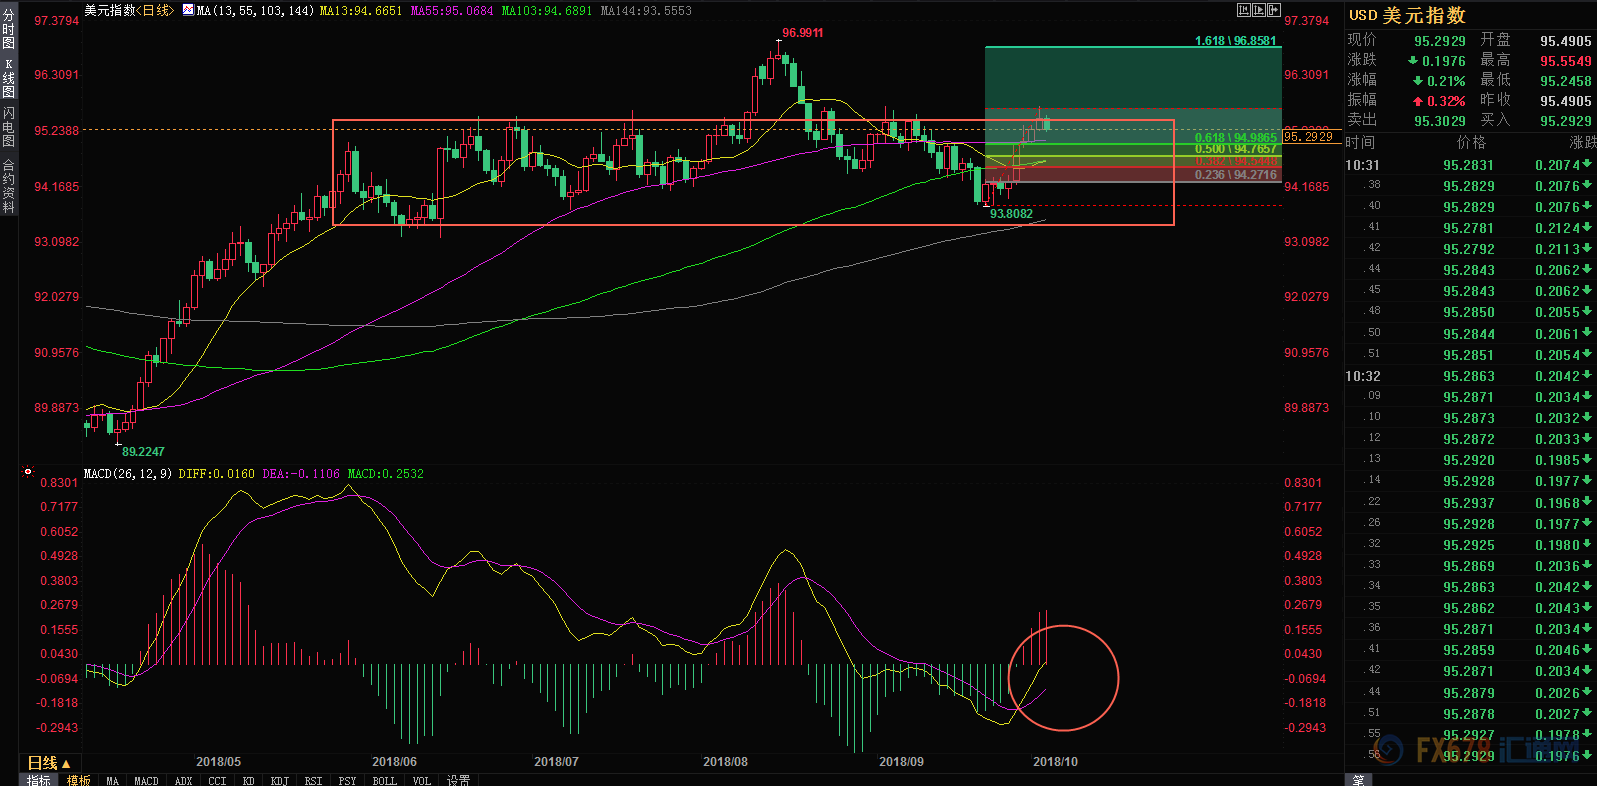Apply the MA indicator button
The image size is (1597, 786).
click(112, 780)
